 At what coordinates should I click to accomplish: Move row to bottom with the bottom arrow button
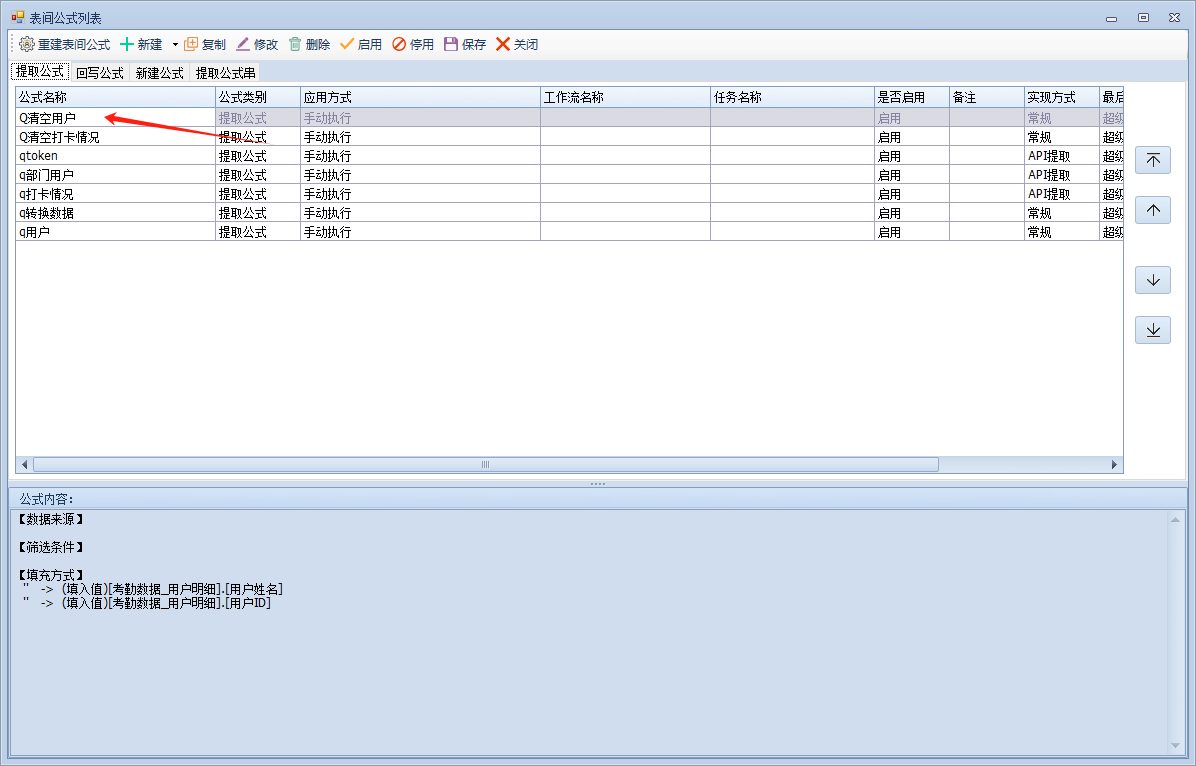point(1152,330)
